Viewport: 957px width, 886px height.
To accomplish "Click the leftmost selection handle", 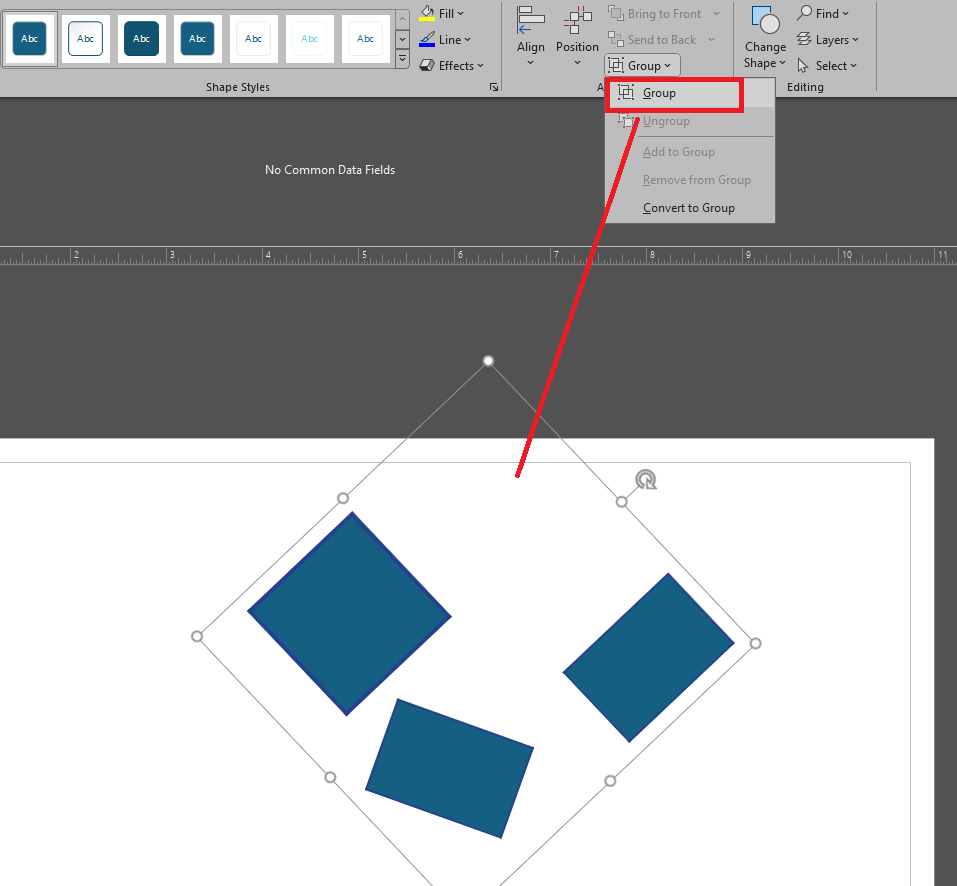I will tap(197, 636).
